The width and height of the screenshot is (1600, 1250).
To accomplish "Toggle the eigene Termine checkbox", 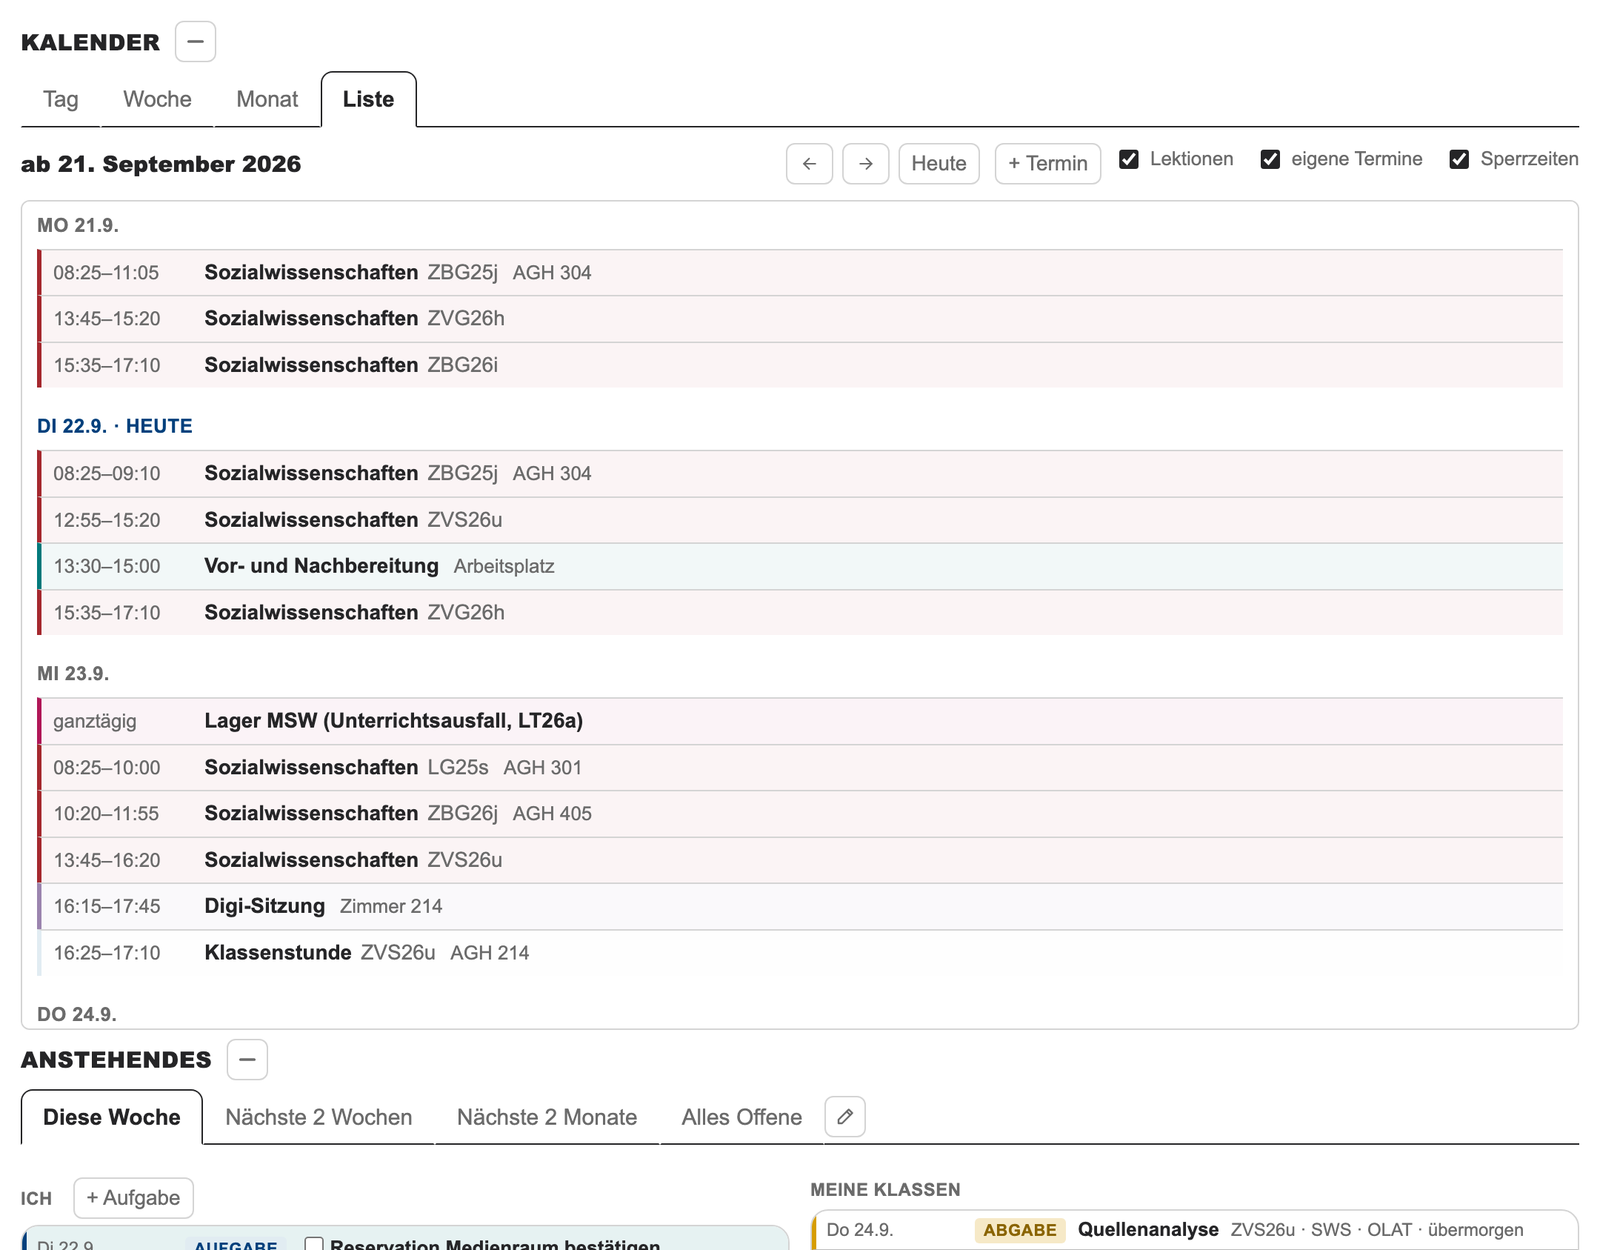I will coord(1270,159).
